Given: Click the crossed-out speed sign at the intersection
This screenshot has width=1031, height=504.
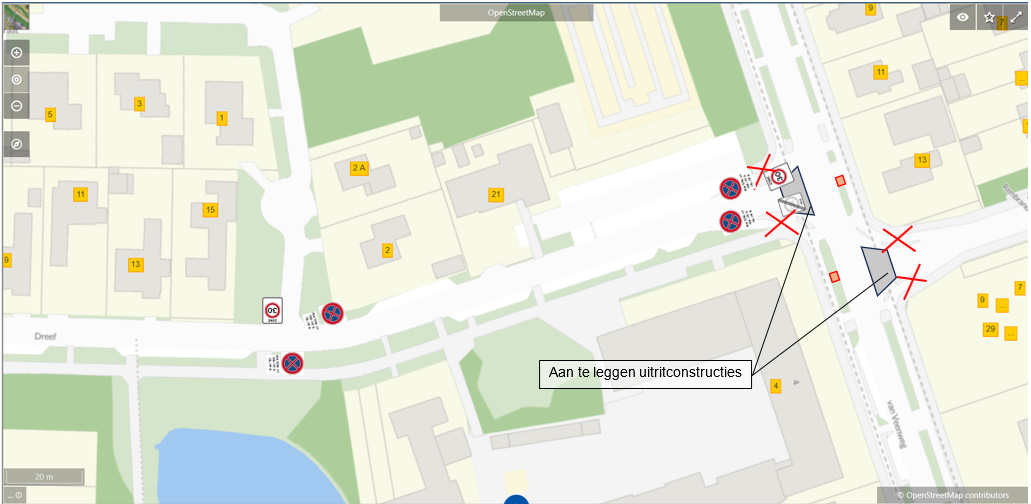Looking at the screenshot, I should click(779, 177).
